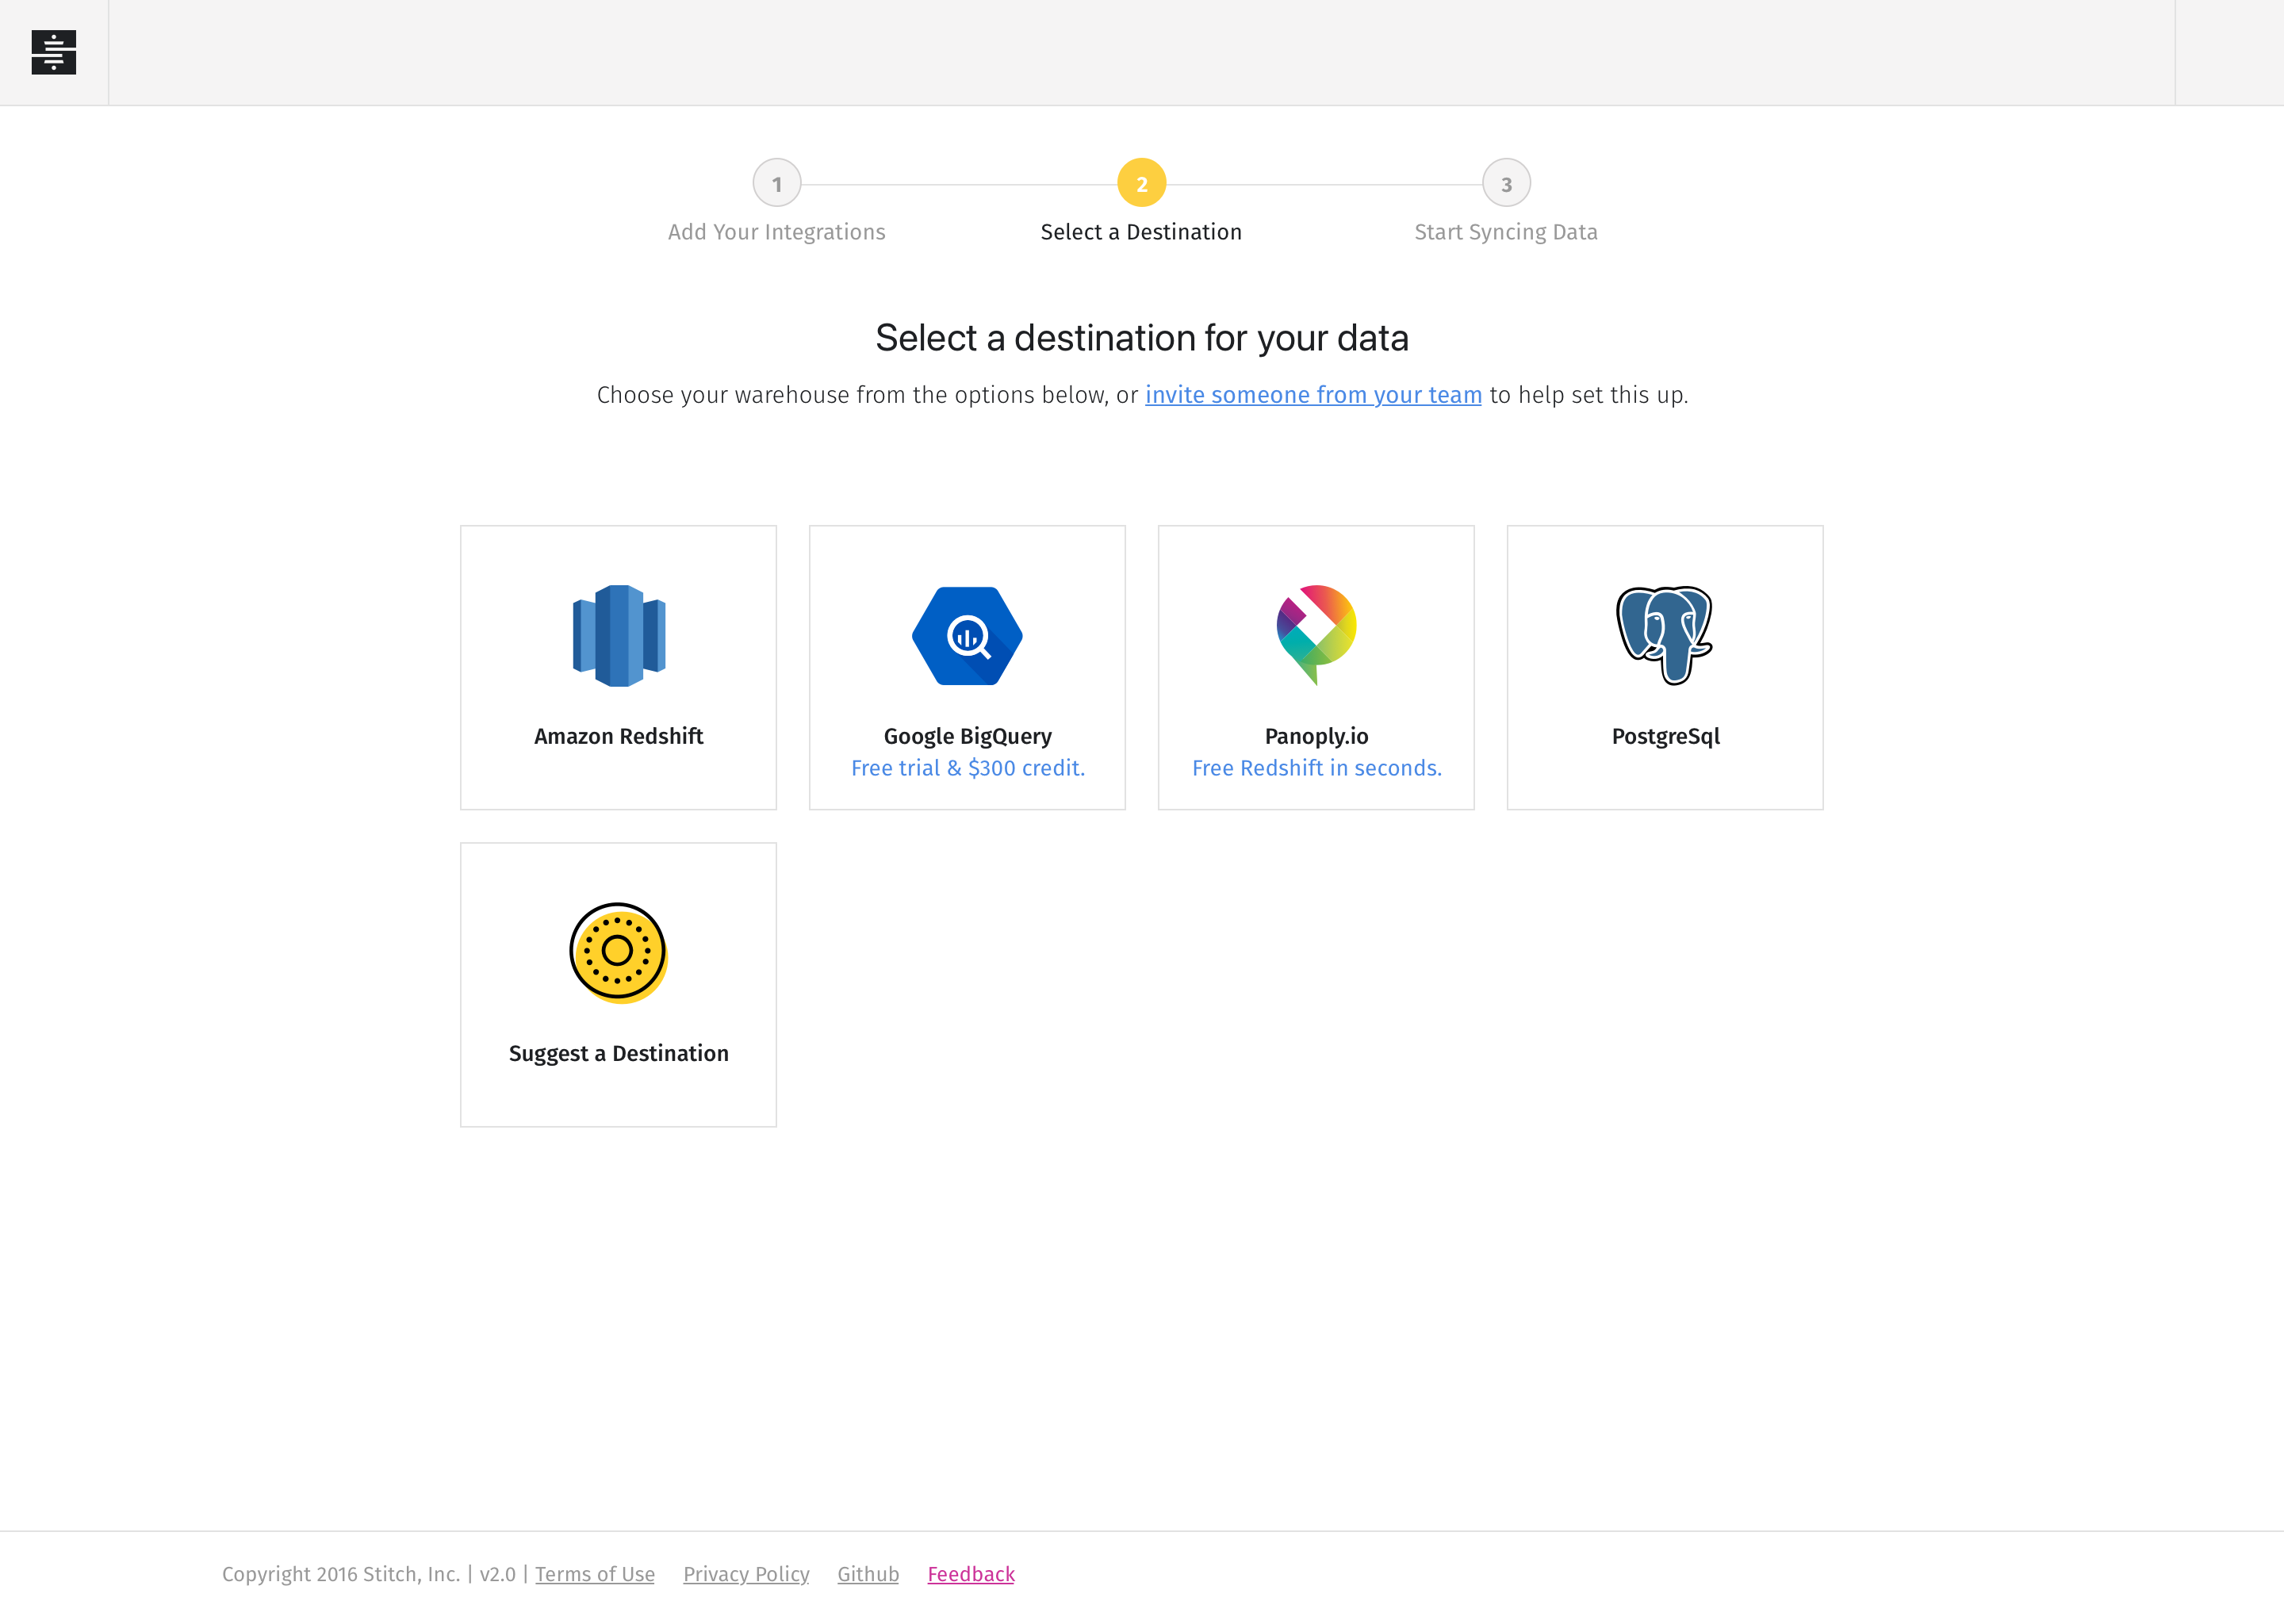Go to step 1 circle

coord(777,183)
